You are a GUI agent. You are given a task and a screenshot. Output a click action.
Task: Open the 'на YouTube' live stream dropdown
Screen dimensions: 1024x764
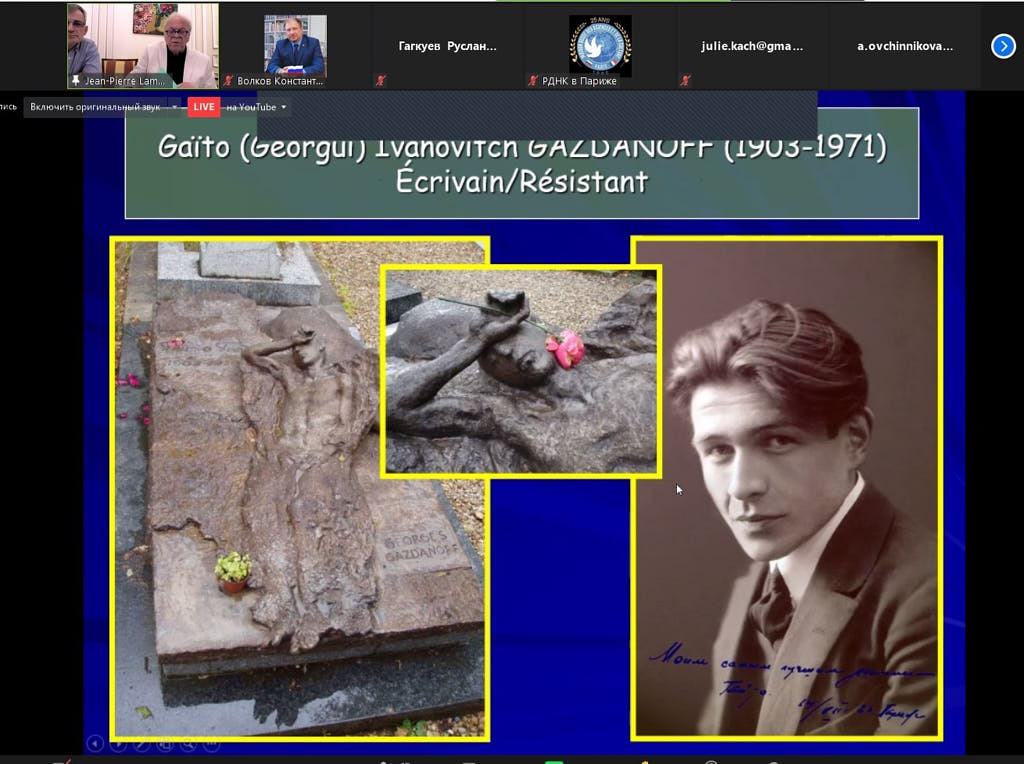(256, 107)
